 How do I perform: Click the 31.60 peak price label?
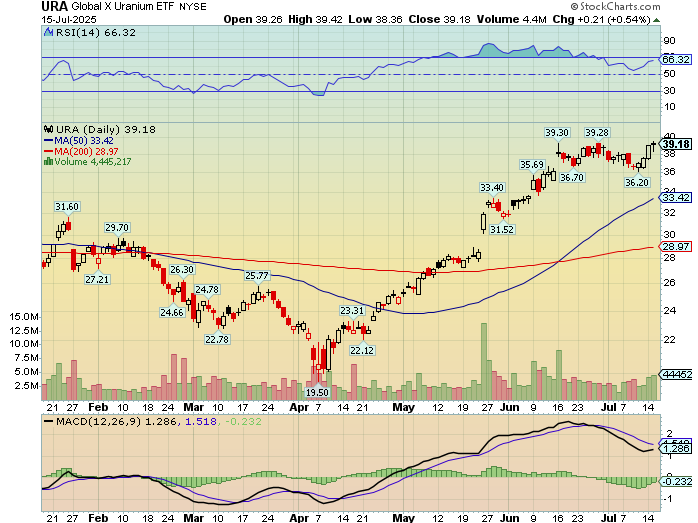[x=67, y=207]
